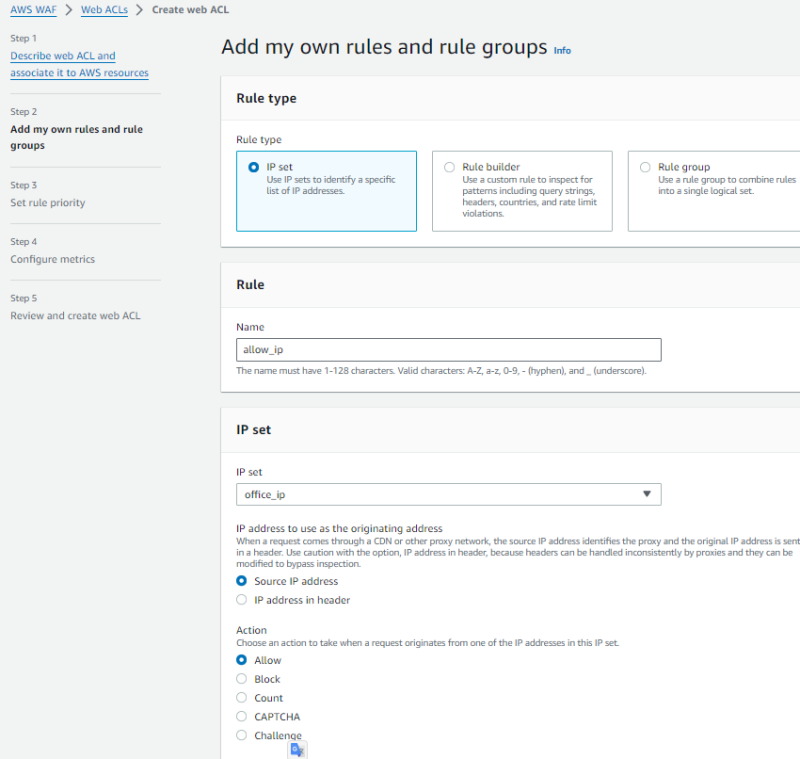This screenshot has height=759, width=800.
Task: Select the CAPTCHA action
Action: pos(241,717)
